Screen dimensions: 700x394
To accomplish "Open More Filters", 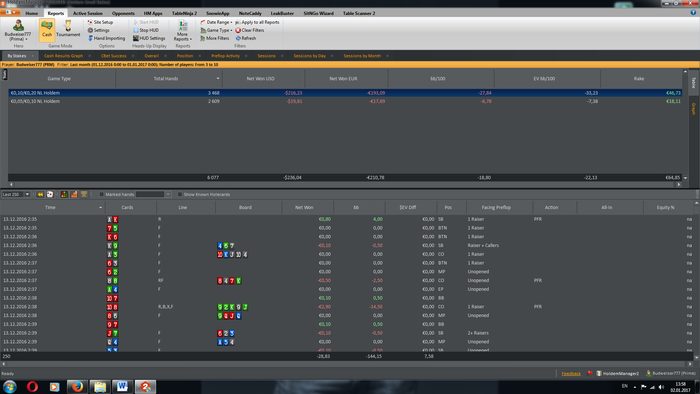I will pyautogui.click(x=215, y=38).
